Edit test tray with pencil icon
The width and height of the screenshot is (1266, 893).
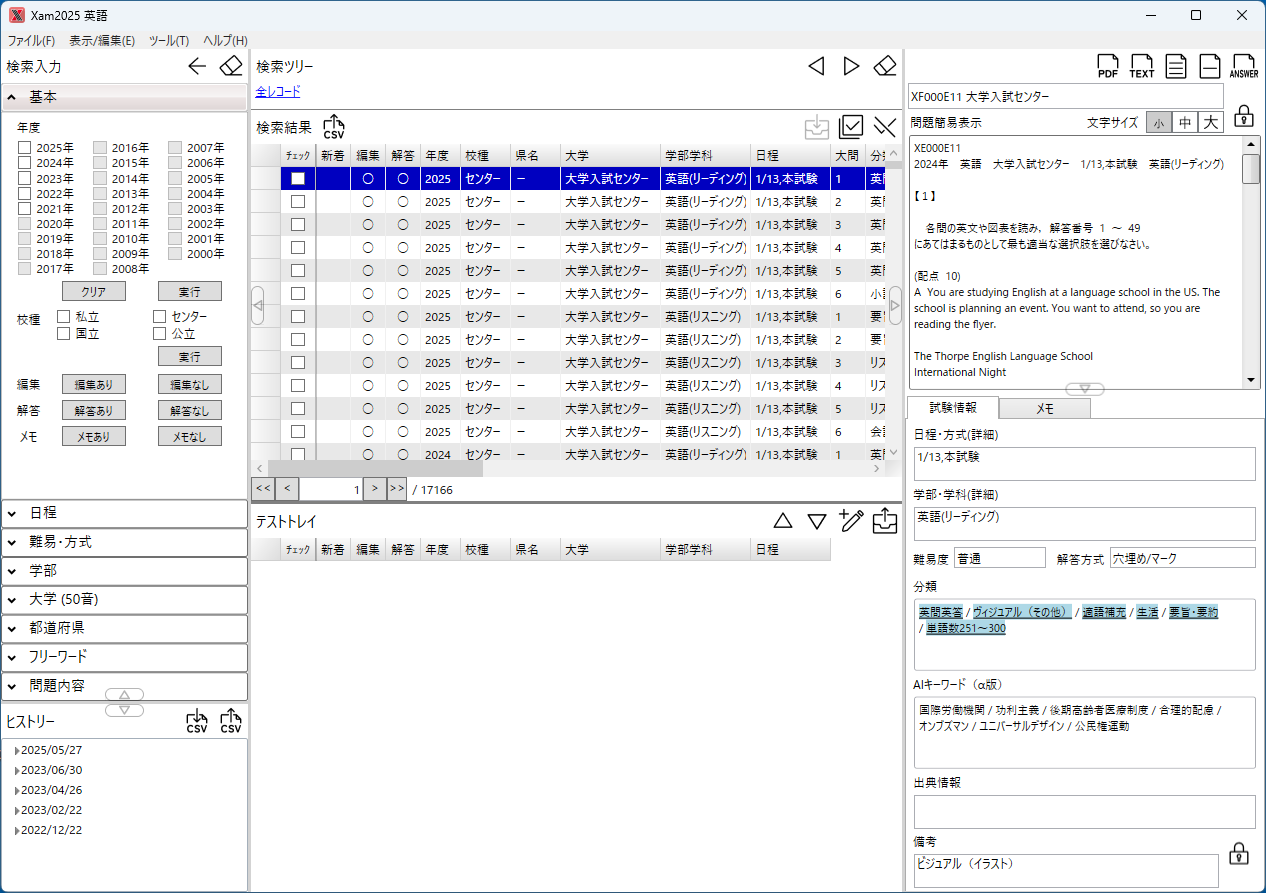pos(851,520)
